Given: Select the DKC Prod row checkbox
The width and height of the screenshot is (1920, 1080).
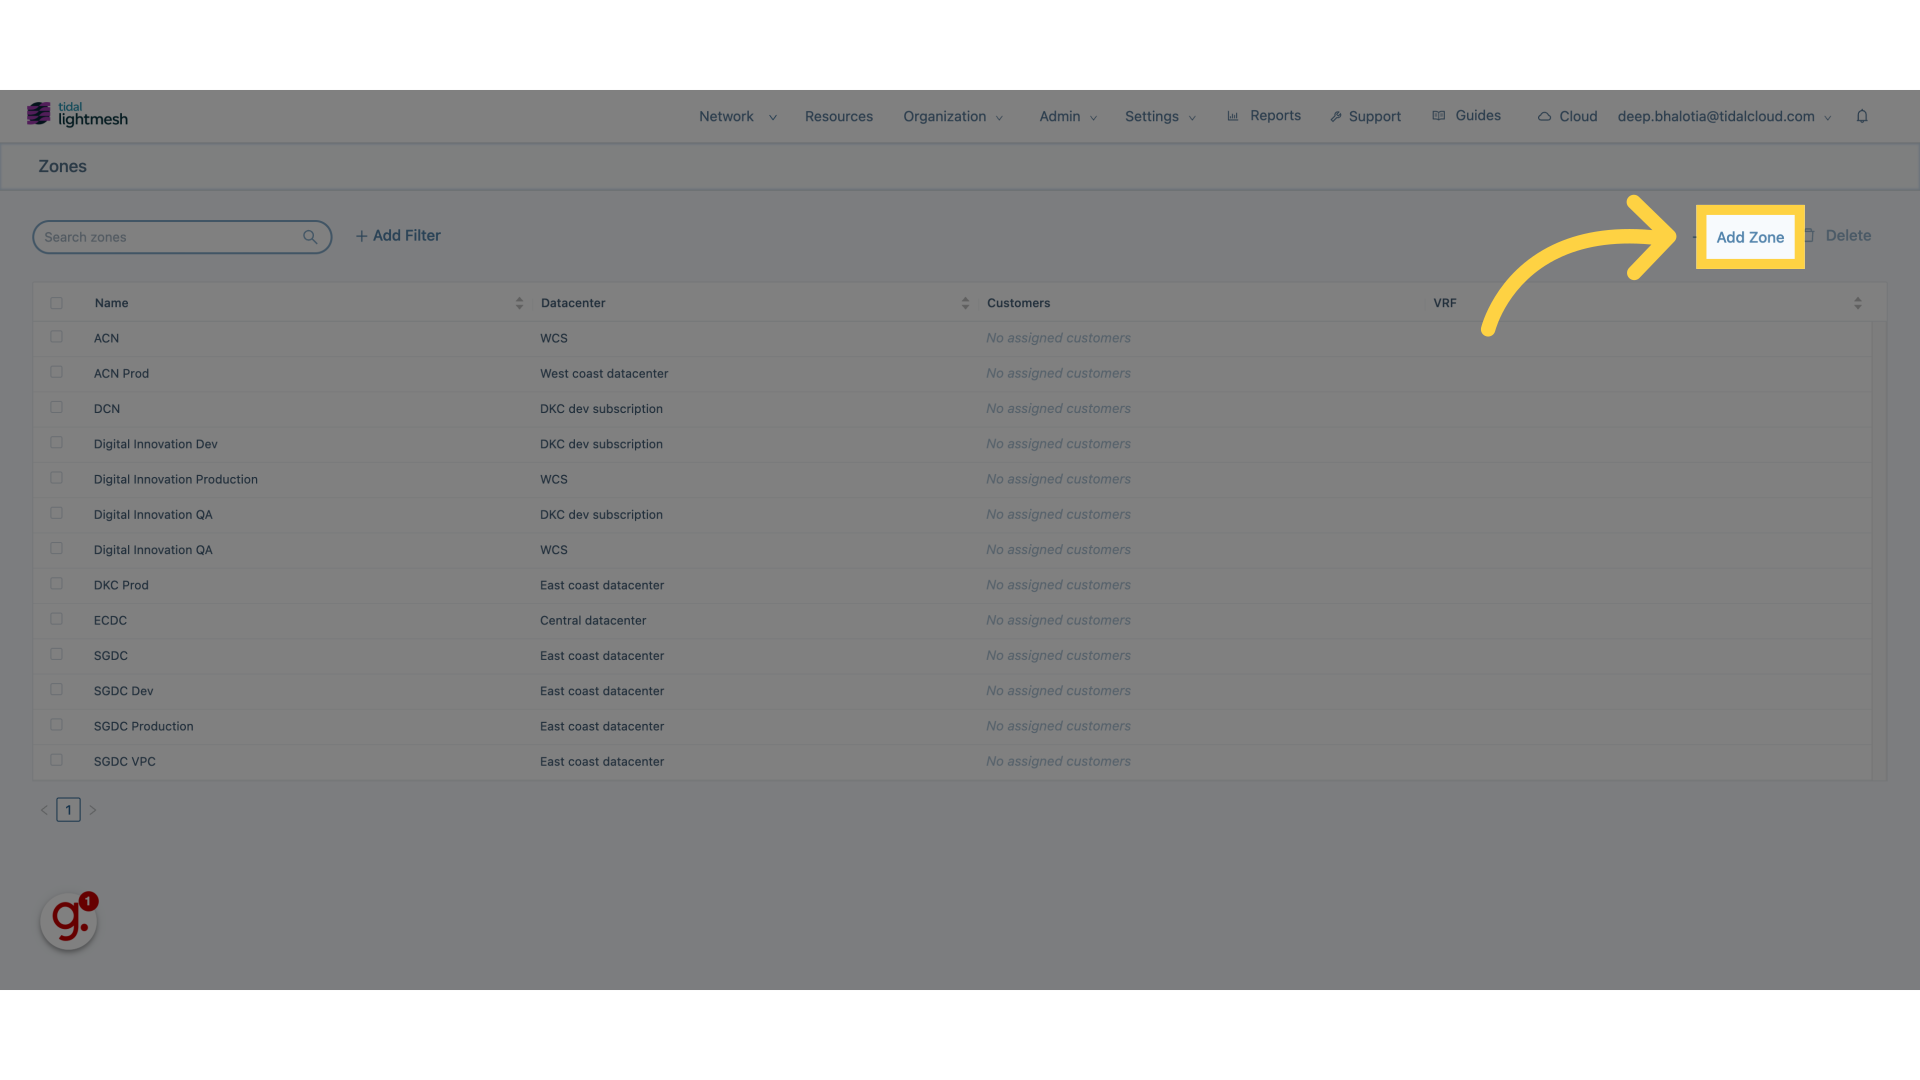Looking at the screenshot, I should (56, 584).
